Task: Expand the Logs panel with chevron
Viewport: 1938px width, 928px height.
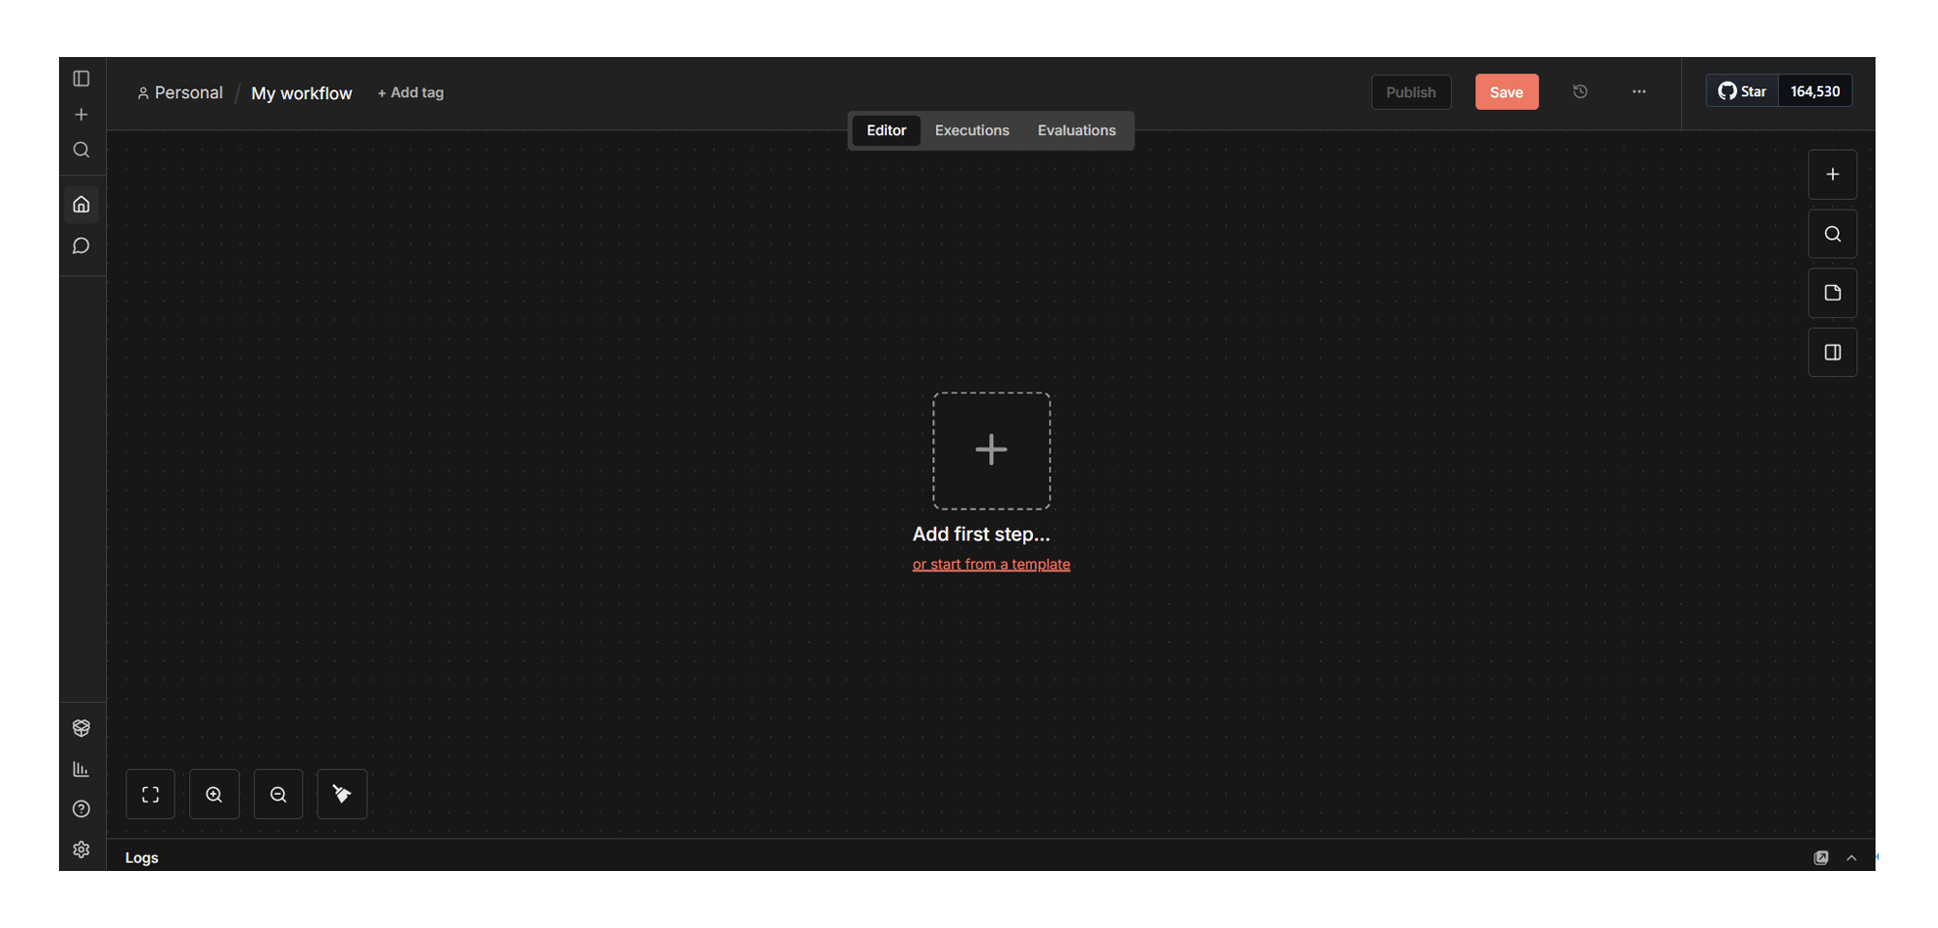Action: [x=1851, y=858]
